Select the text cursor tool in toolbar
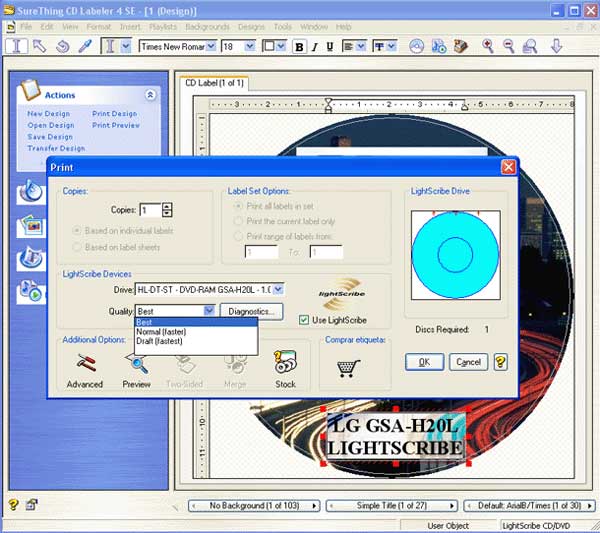The image size is (600, 533). tap(16, 47)
